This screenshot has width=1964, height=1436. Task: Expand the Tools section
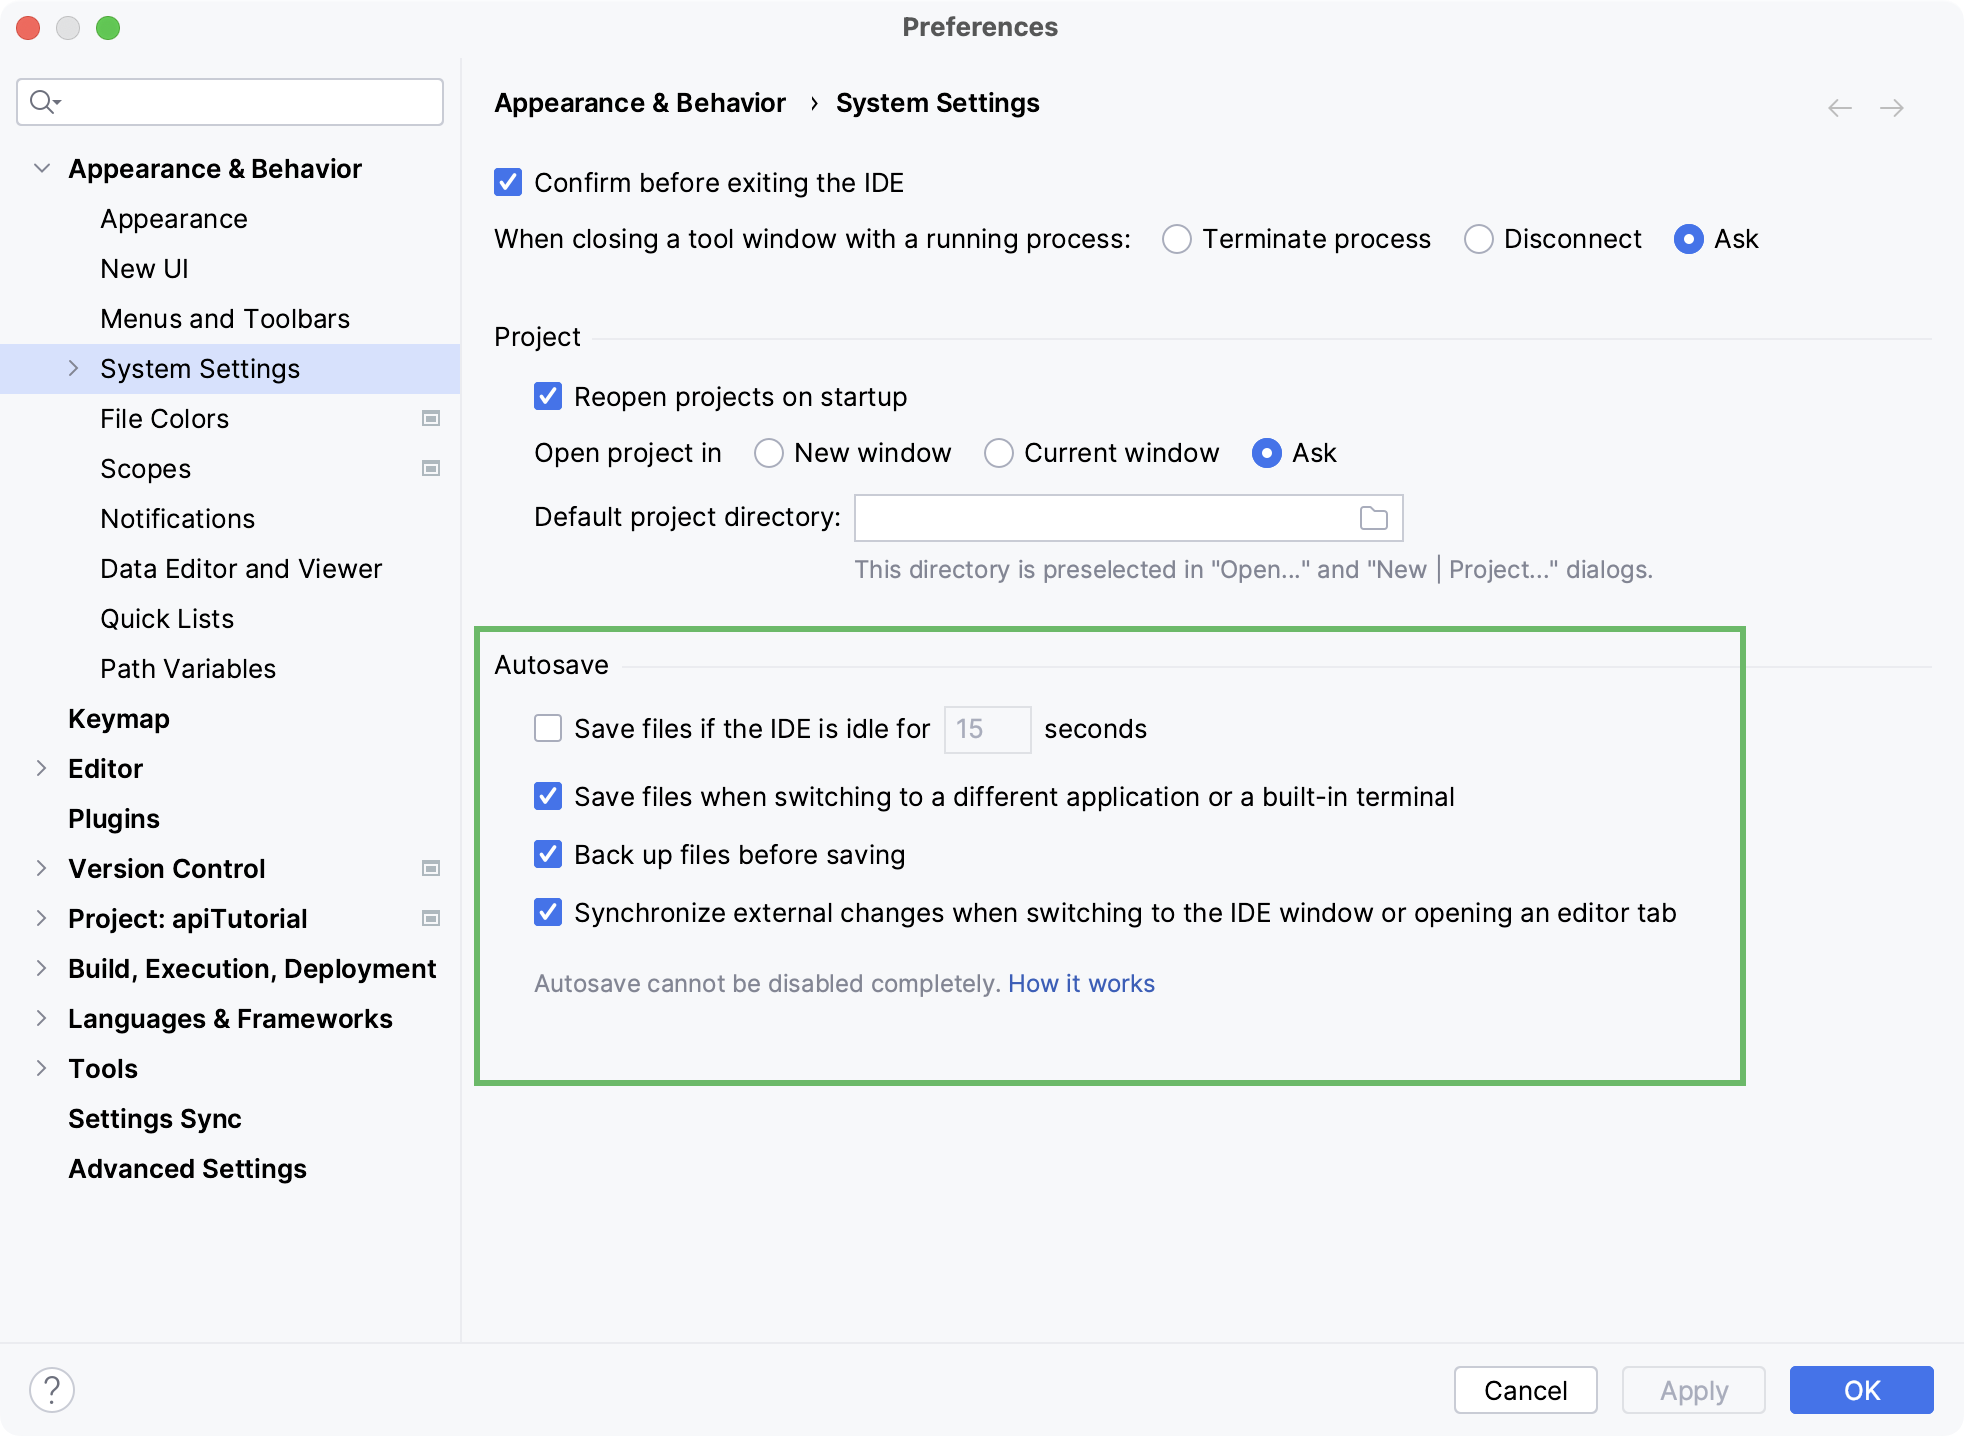[41, 1067]
